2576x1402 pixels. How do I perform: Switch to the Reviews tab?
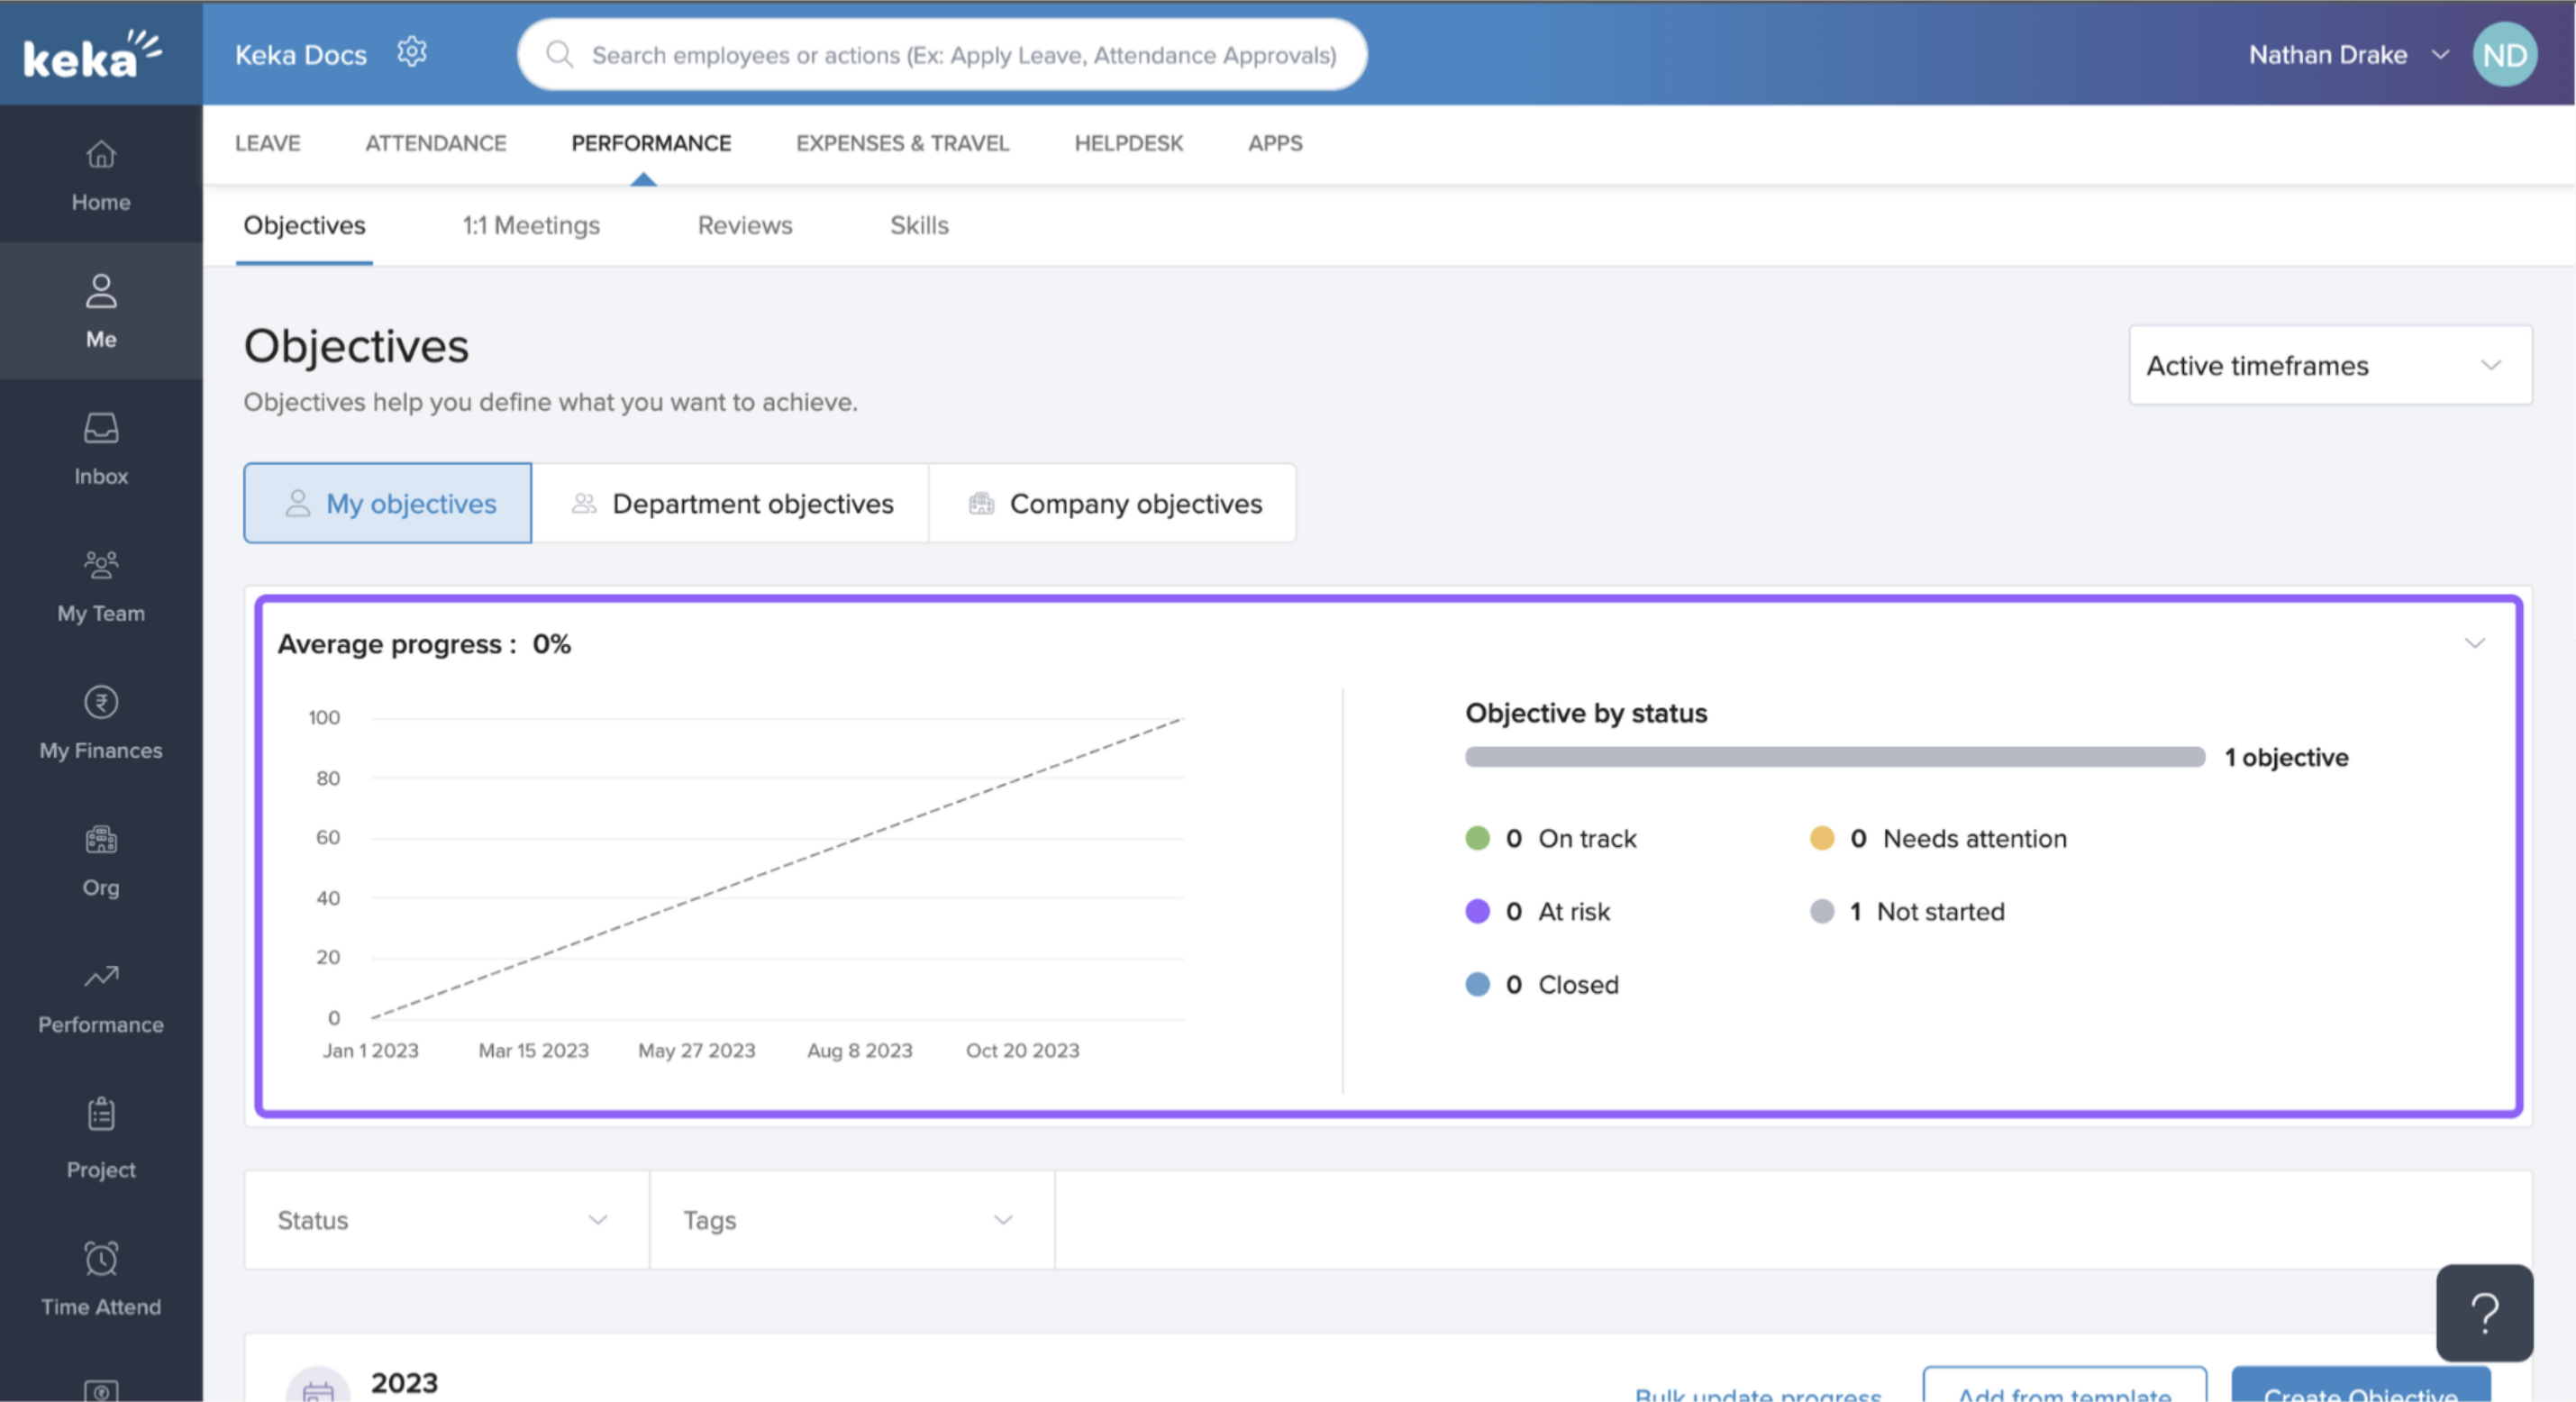coord(744,225)
